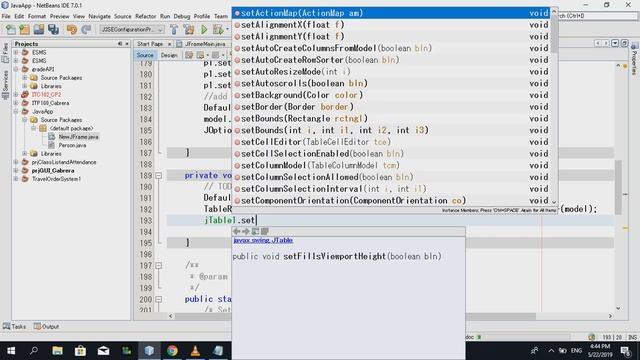The width and height of the screenshot is (640, 360).
Task: Choose setBackground(Color color) completion item
Action: click(391, 95)
